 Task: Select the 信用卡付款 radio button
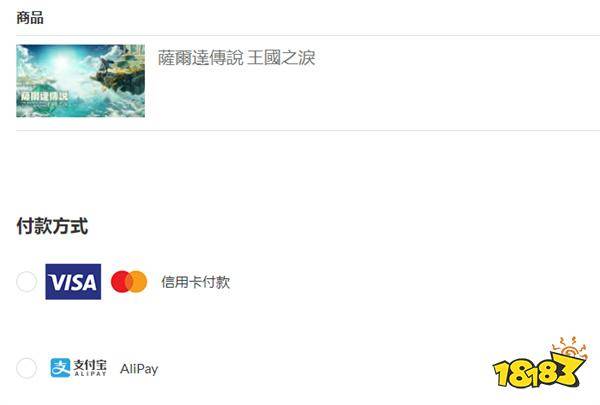tap(26, 282)
